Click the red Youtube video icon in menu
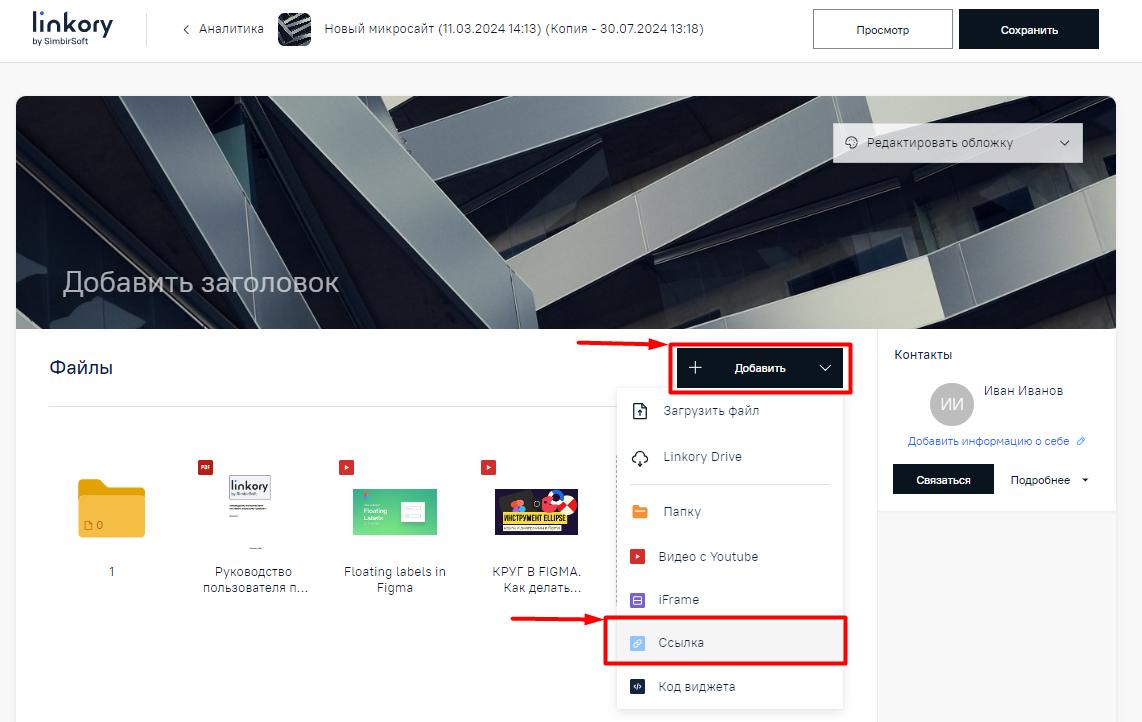This screenshot has width=1142, height=722. [x=638, y=557]
